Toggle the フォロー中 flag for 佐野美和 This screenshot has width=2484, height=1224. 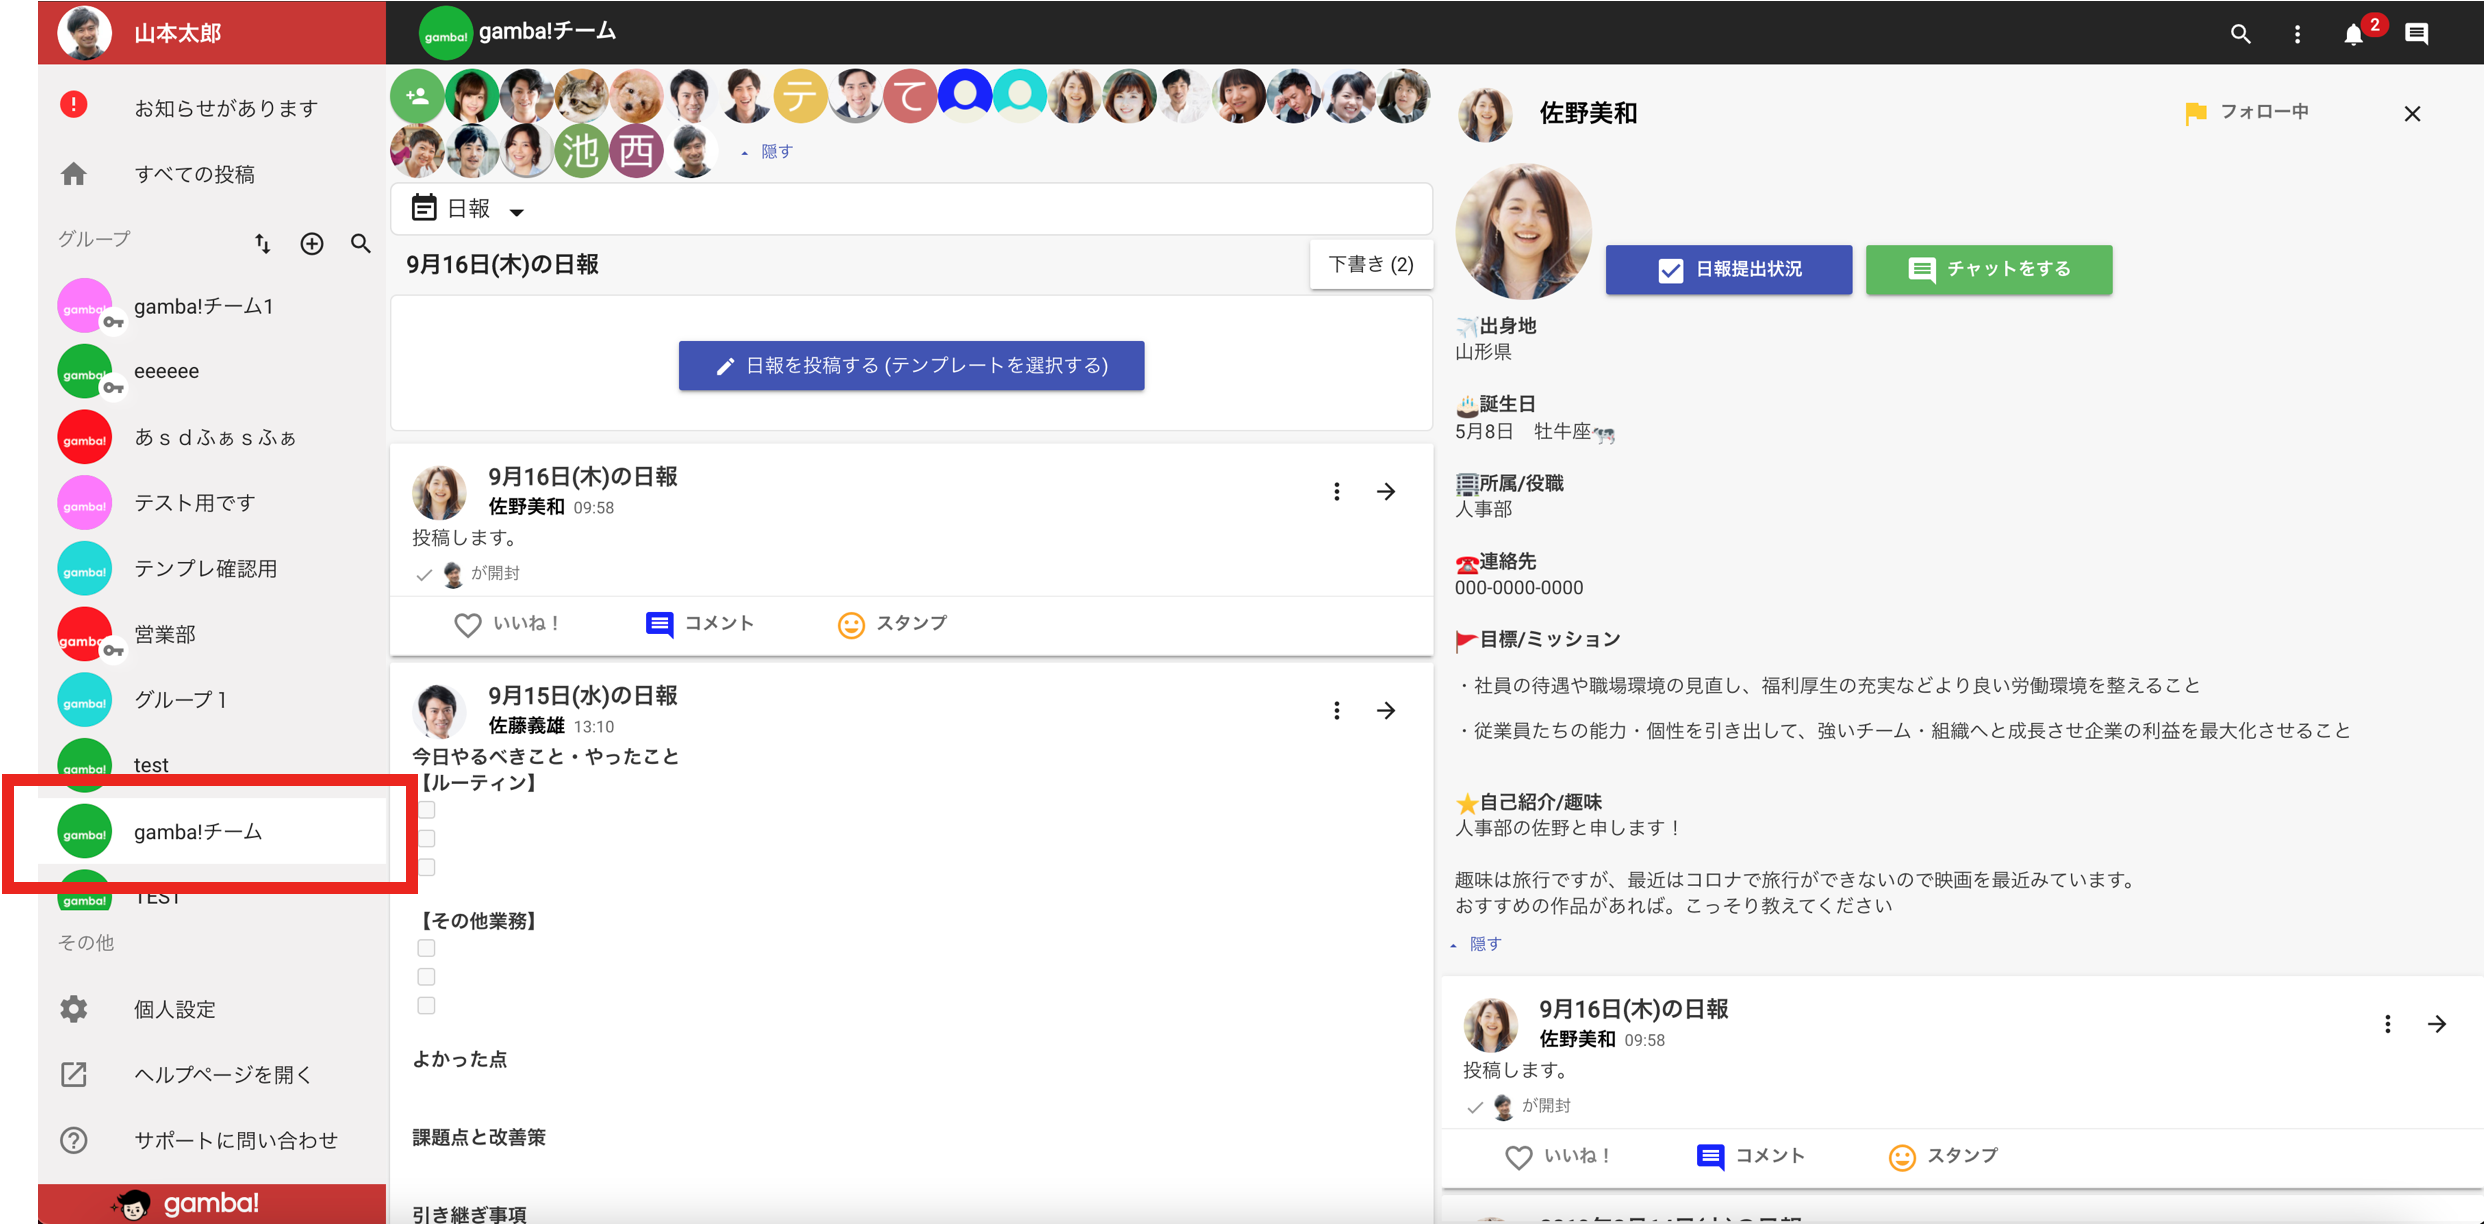pos(2247,113)
